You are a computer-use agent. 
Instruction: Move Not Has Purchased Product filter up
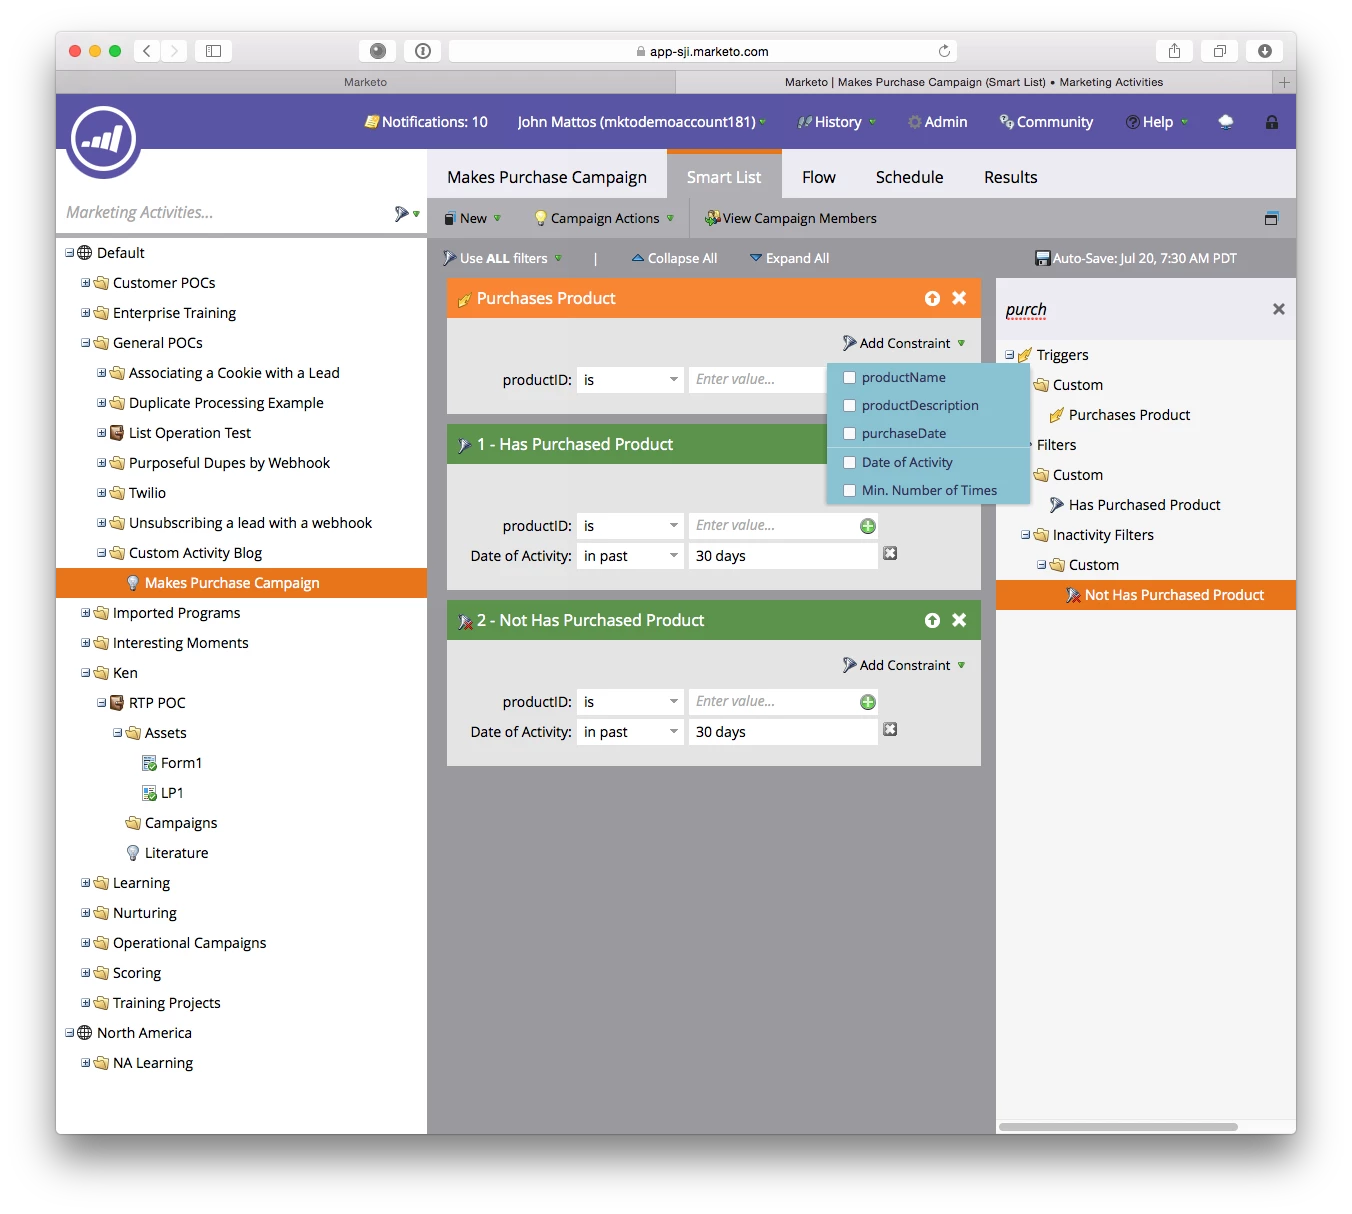coord(932,620)
